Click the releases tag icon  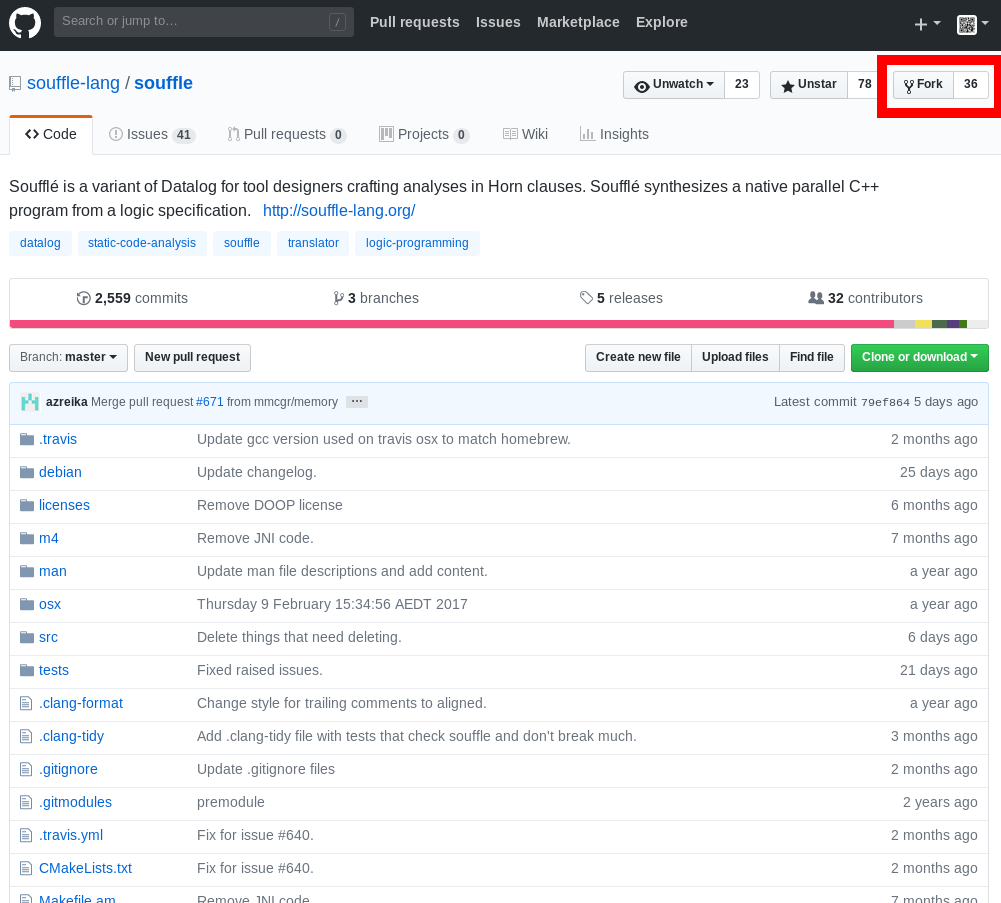click(x=586, y=298)
